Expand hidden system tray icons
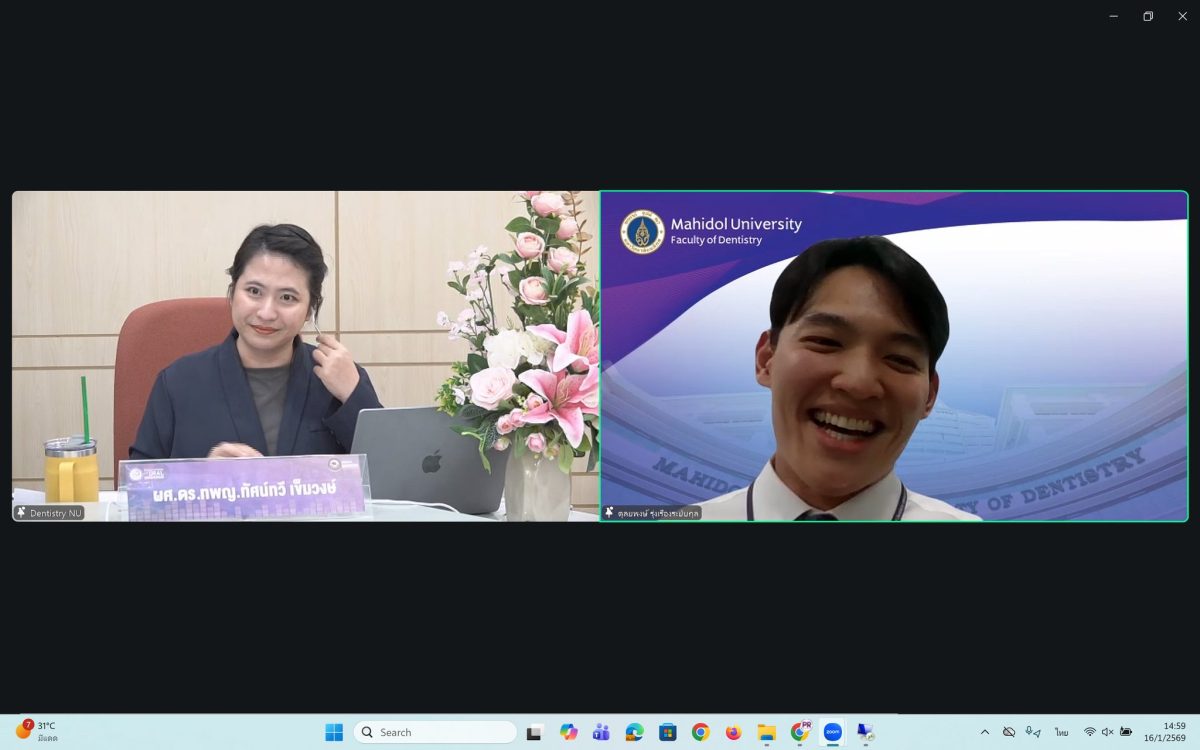The image size is (1200, 750). [985, 732]
